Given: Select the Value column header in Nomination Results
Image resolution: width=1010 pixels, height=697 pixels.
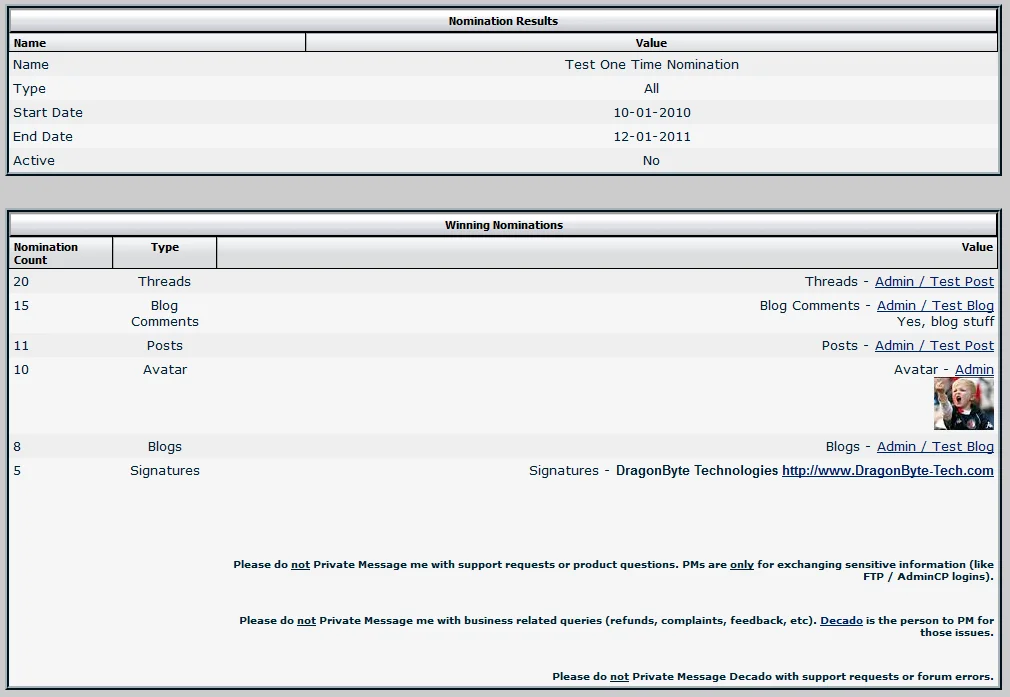Looking at the screenshot, I should coord(651,43).
